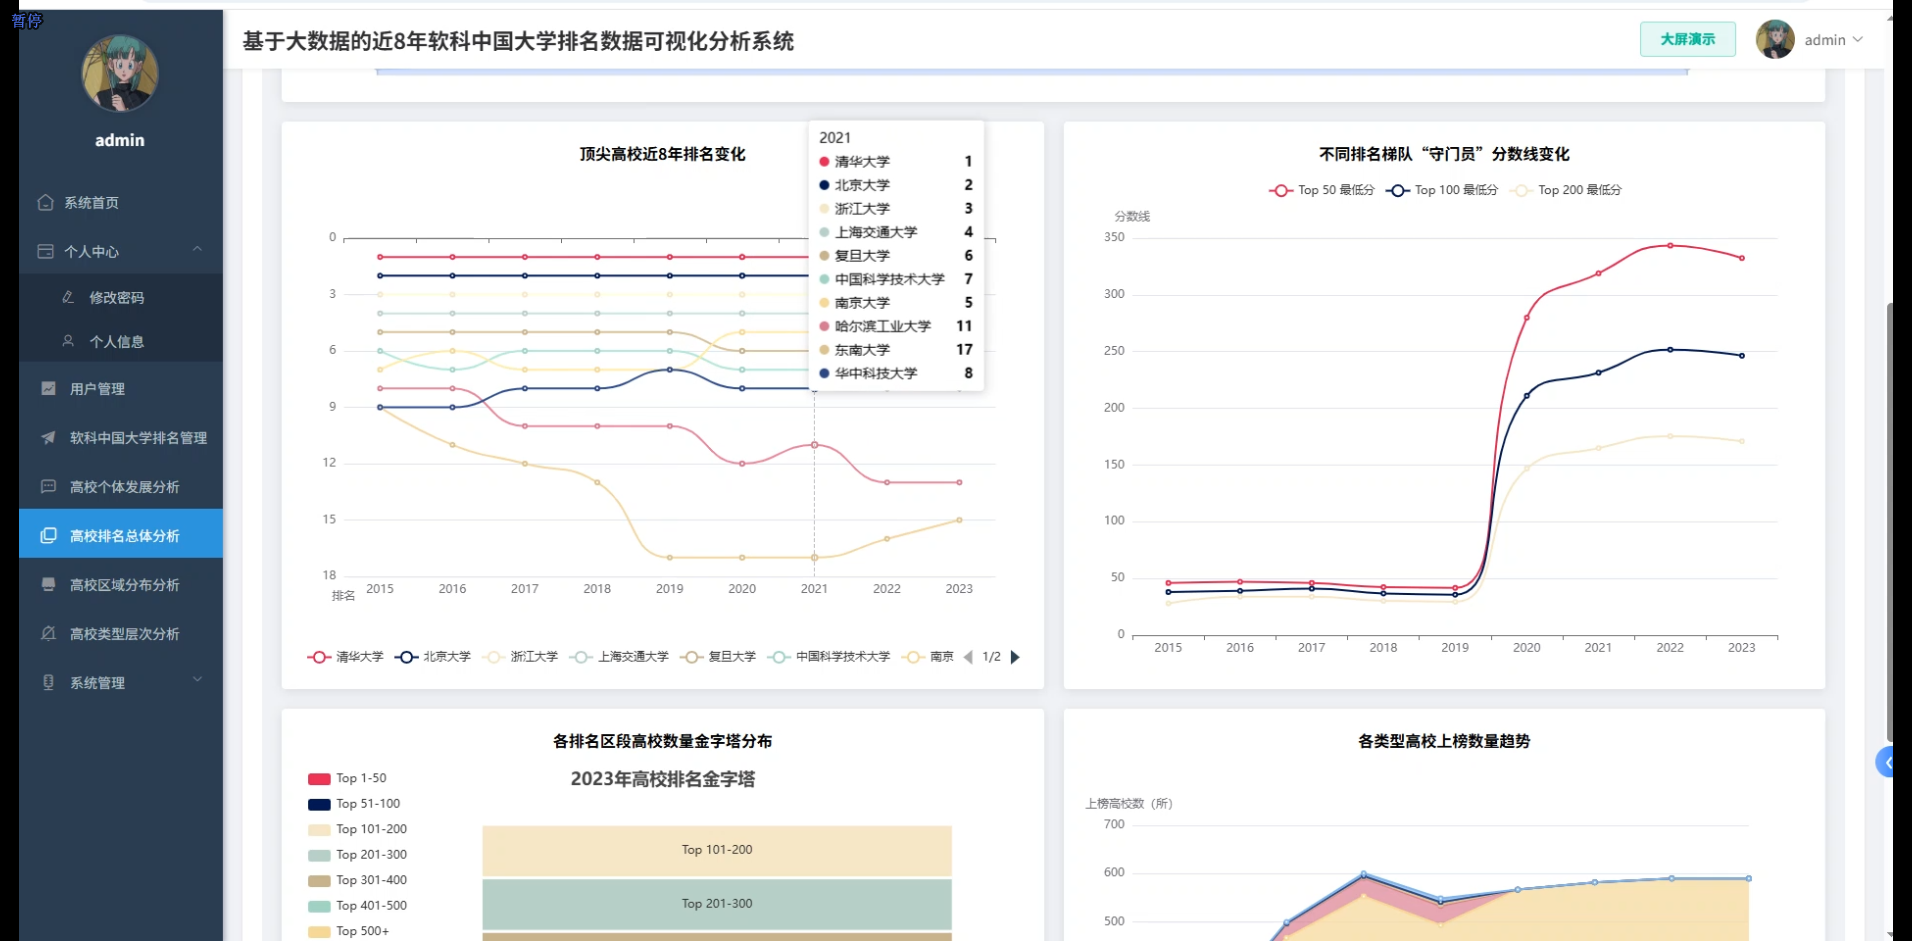Open 高校类型层次分析 menu item
Viewport: 1912px width, 941px height.
[x=121, y=633]
